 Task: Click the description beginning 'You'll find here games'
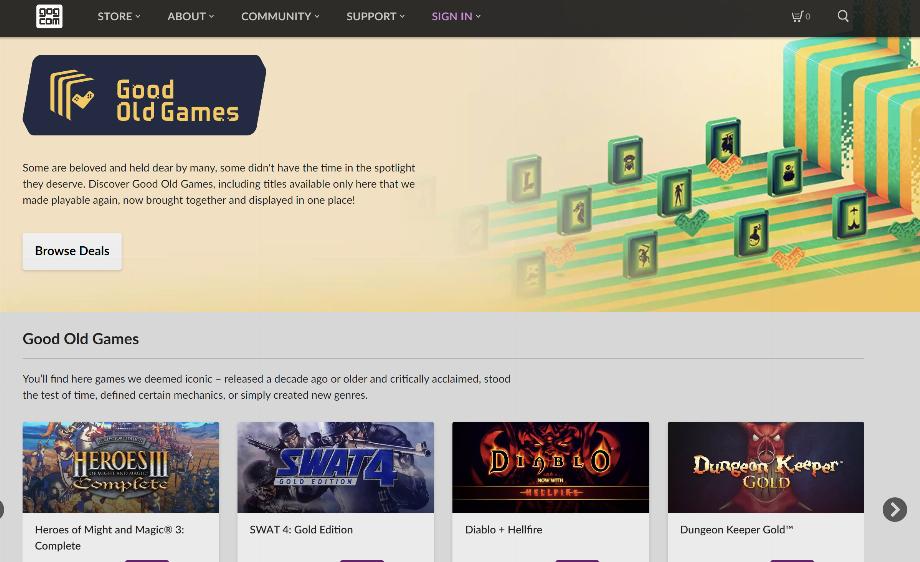click(266, 387)
